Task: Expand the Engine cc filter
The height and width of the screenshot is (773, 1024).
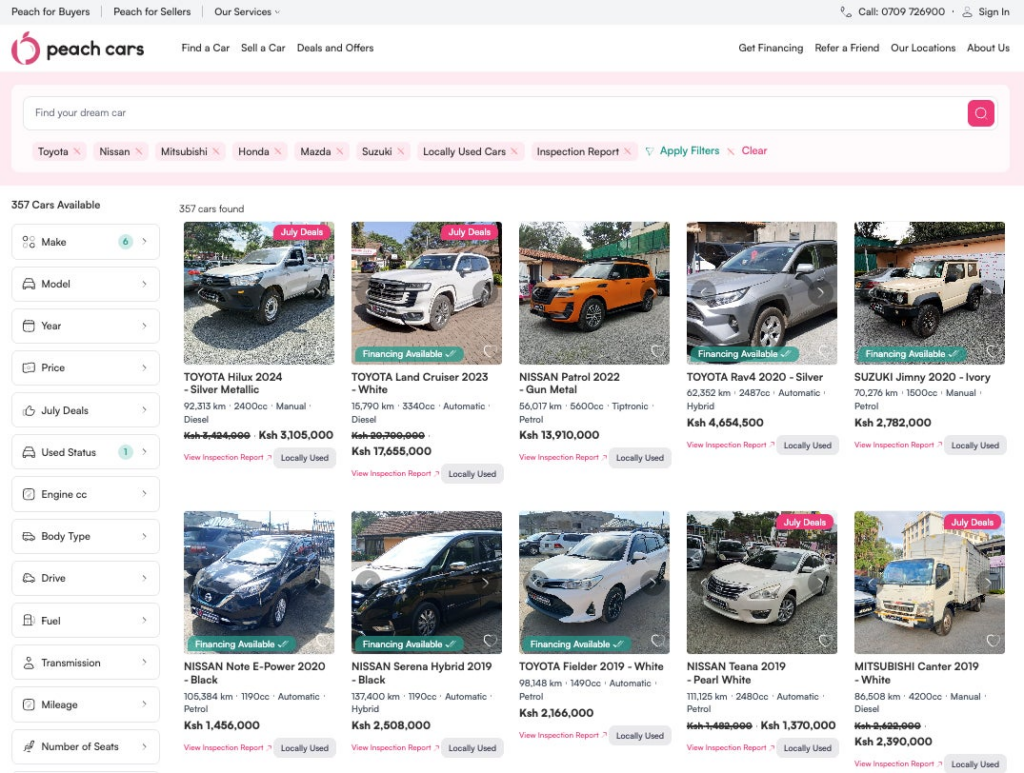Action: (x=86, y=494)
